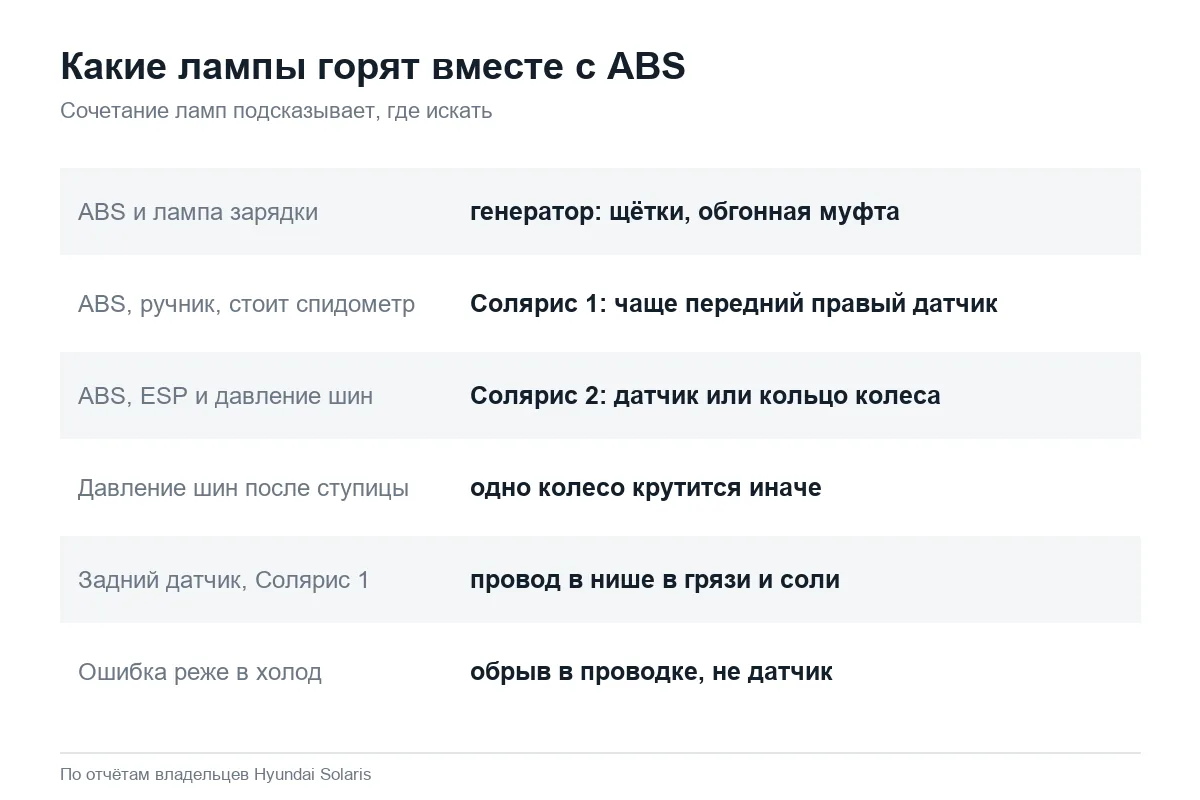Click the cell 'Ошибка реже в холод'
Viewport: 1200px width, 800px height.
pos(200,672)
